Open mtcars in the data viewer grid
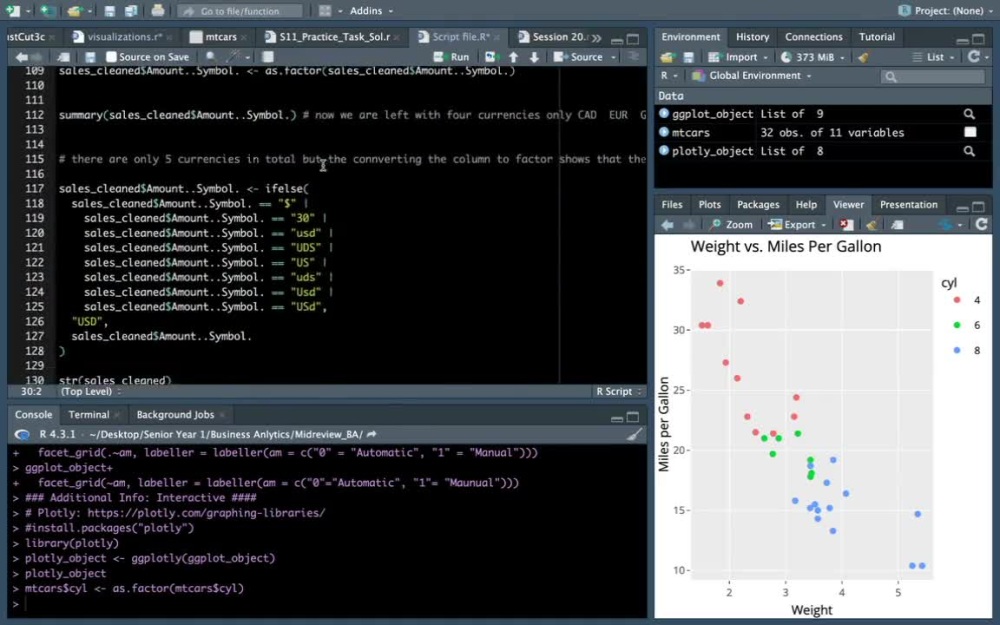 coord(968,131)
